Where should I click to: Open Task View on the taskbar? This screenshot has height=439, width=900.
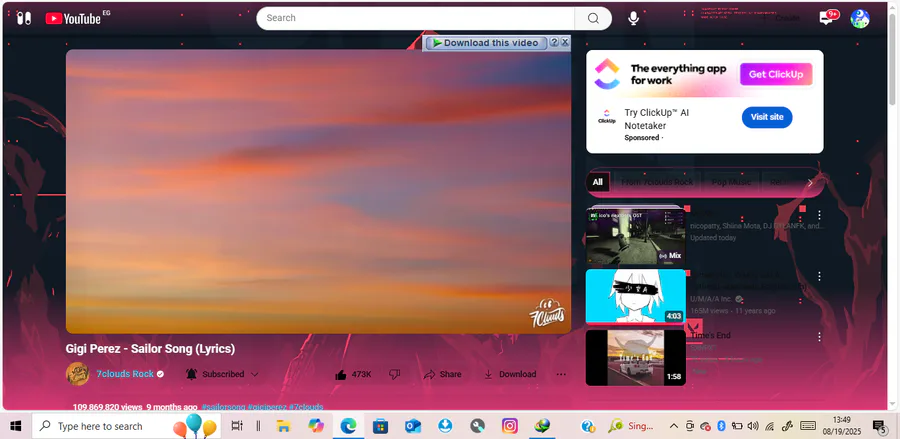236,426
